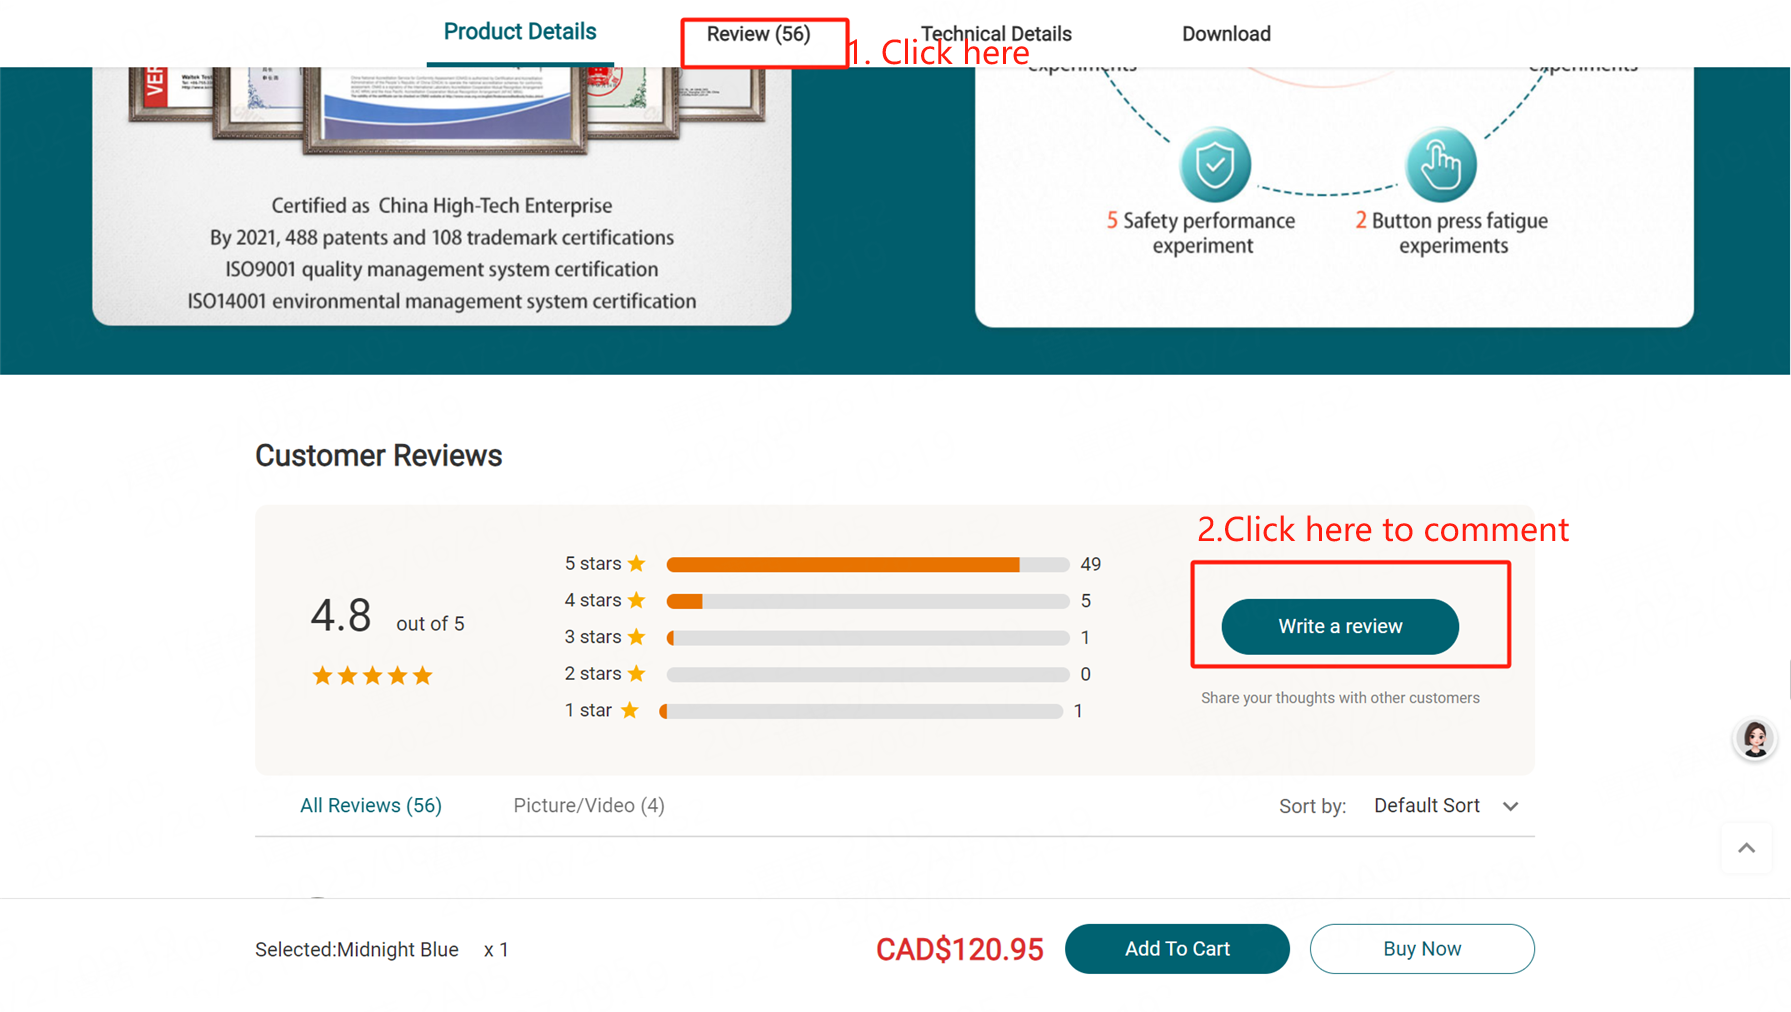Show Picture/Video (4) reviews
This screenshot has height=1012, width=1791.
tap(588, 806)
